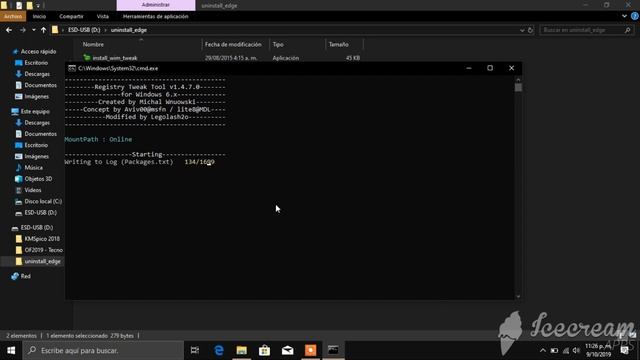Open quick access toolbar dropdown in title bar
Viewport: 640px width, 360px height.
coord(38,5)
